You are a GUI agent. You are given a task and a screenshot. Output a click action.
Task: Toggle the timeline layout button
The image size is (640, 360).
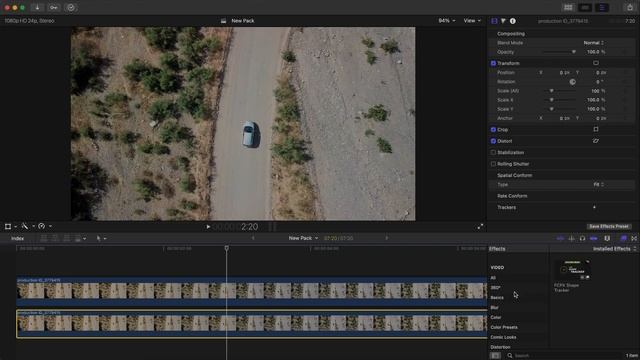585,7
